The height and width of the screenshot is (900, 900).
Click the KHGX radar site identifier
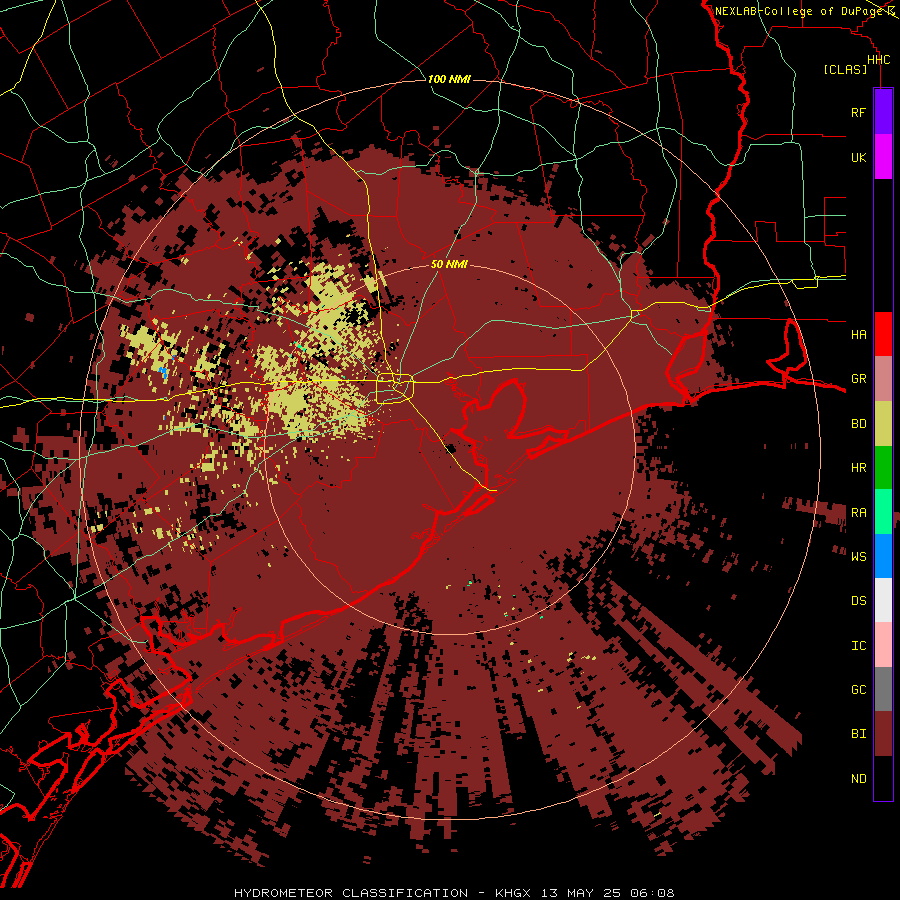click(513, 893)
